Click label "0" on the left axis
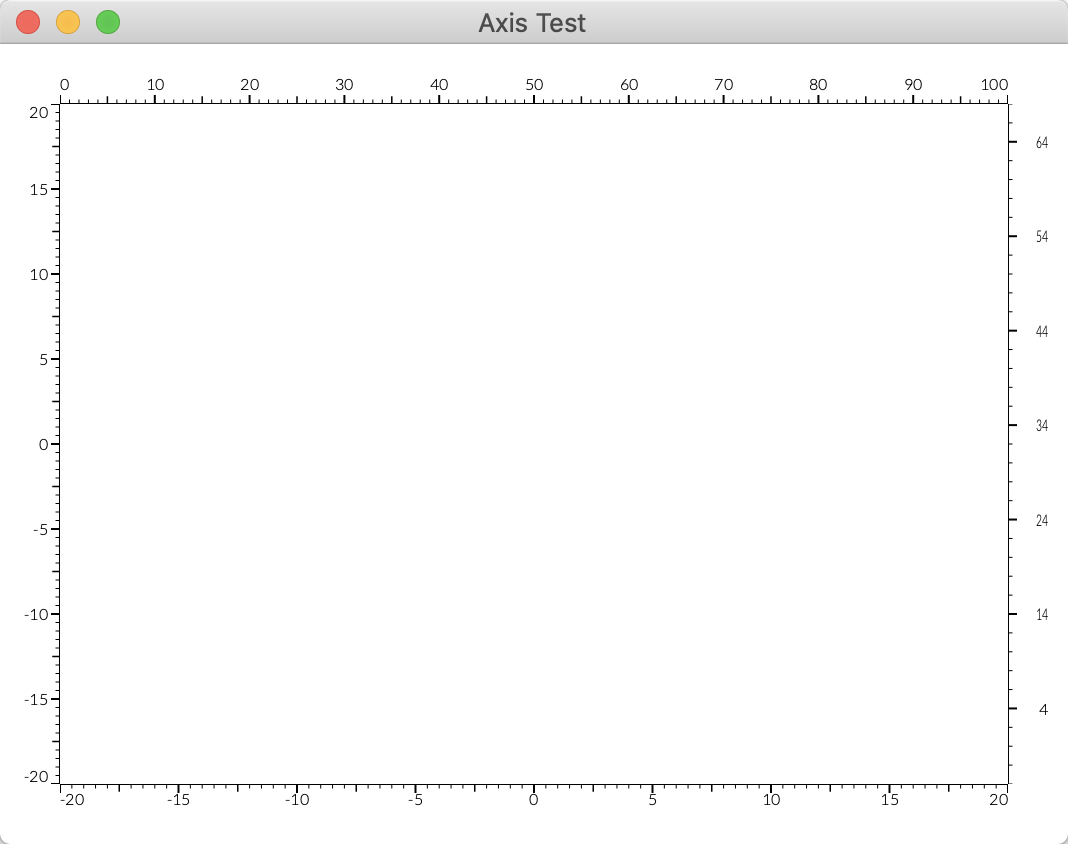1068x844 pixels. coord(44,445)
